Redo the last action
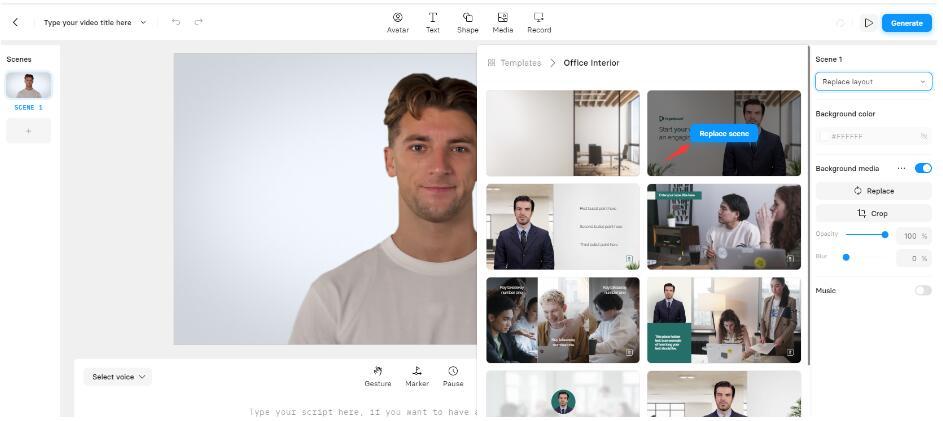Screen dimensions: 943x421 click(x=198, y=22)
